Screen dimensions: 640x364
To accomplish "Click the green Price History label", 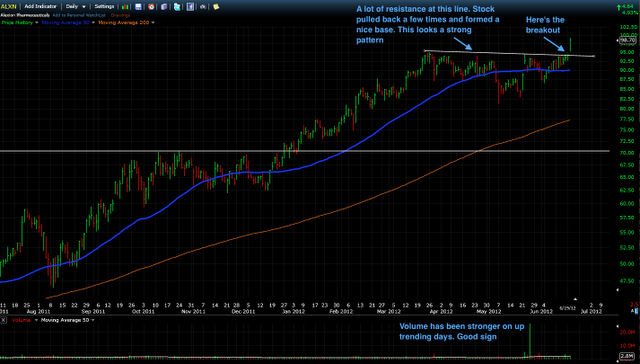I will (x=17, y=22).
